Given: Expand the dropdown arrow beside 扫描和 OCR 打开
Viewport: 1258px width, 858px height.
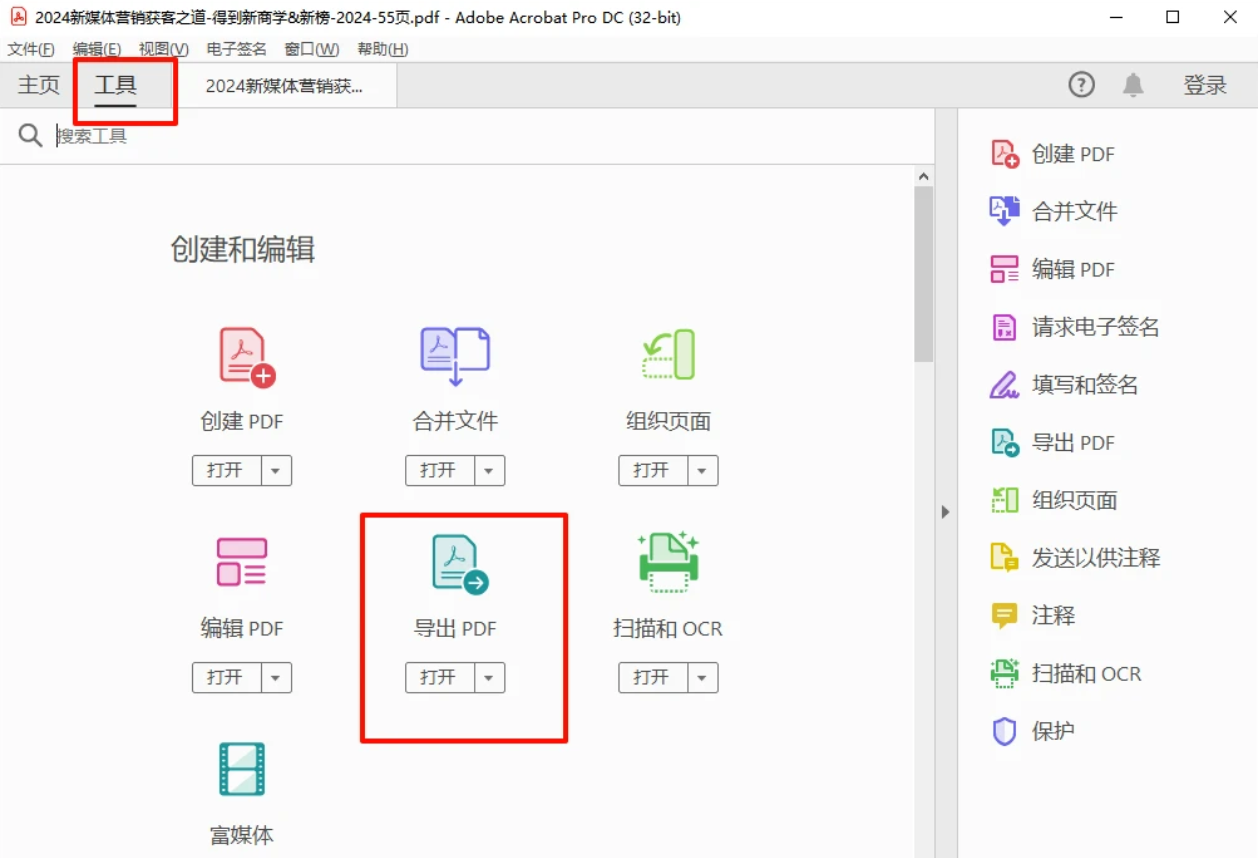Looking at the screenshot, I should pos(702,677).
